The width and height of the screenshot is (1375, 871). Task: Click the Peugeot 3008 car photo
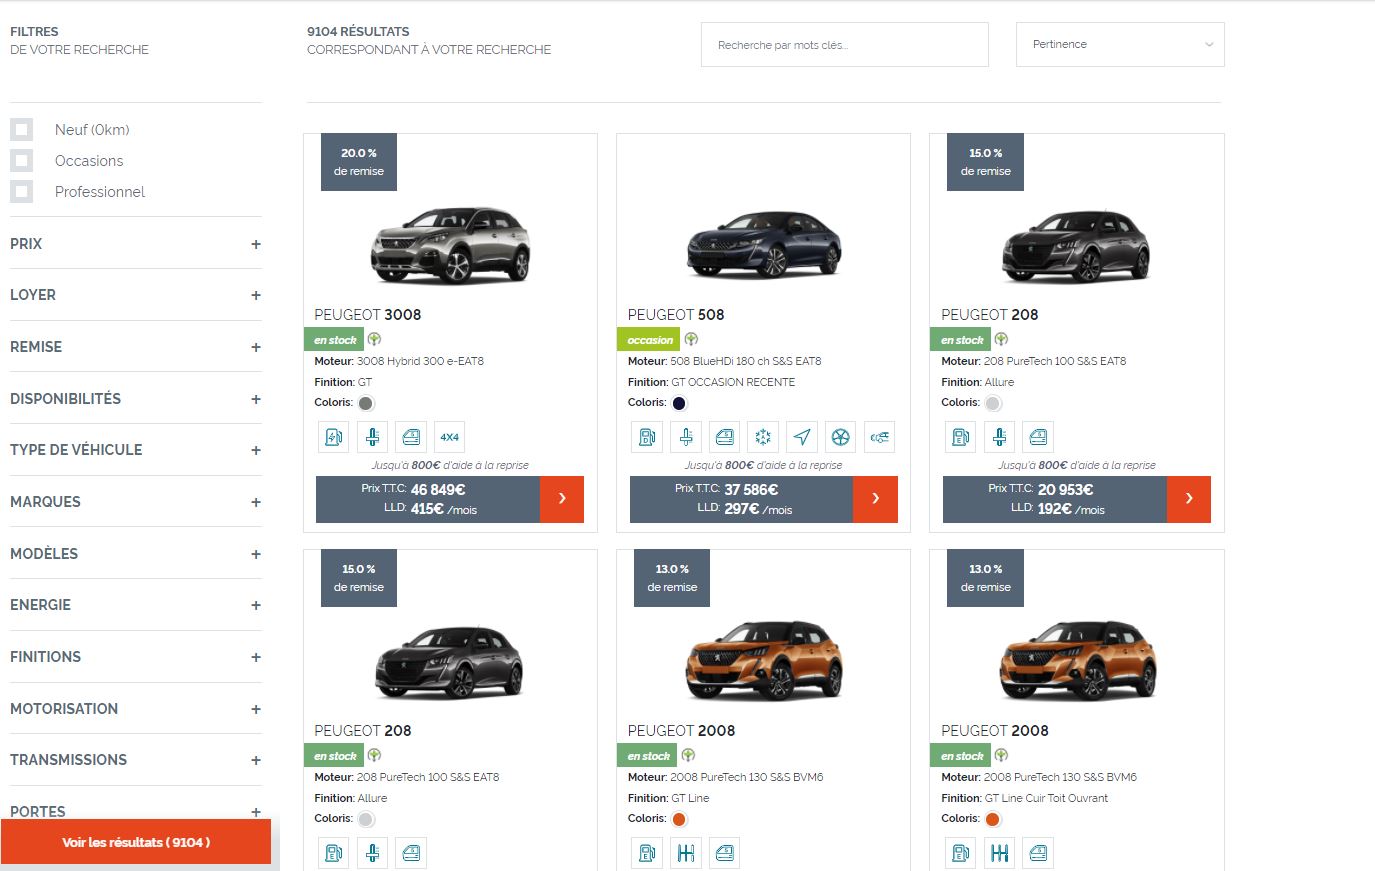coord(450,245)
